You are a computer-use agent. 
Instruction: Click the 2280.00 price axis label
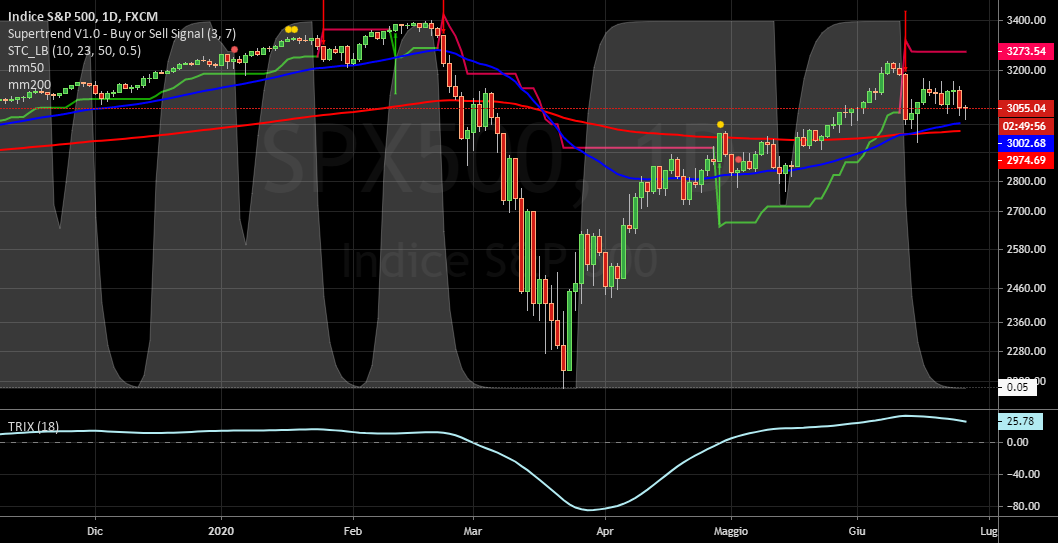click(1026, 351)
